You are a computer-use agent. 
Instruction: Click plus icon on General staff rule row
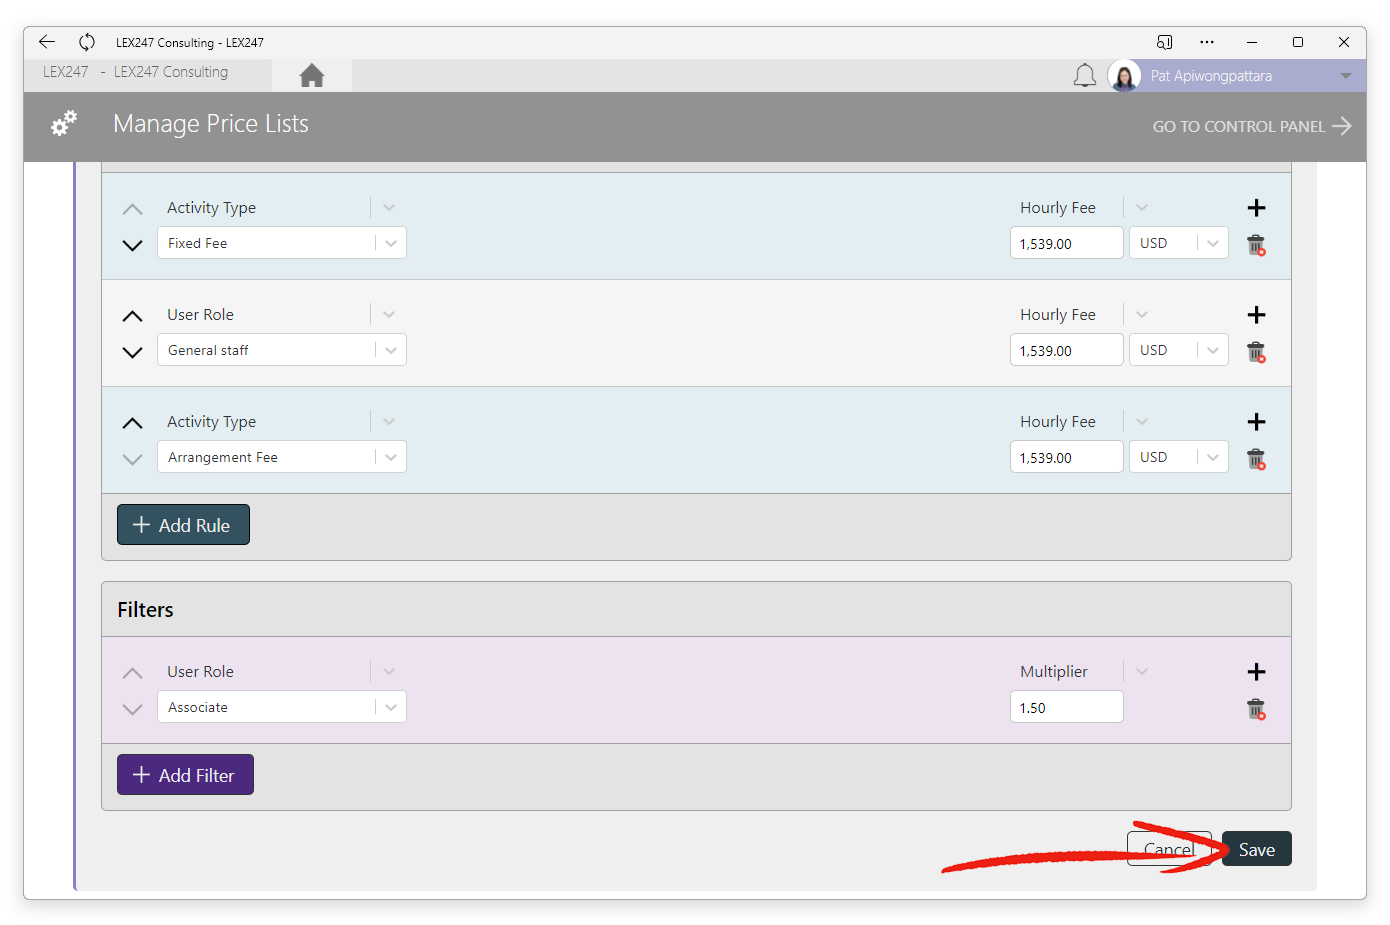click(1256, 315)
